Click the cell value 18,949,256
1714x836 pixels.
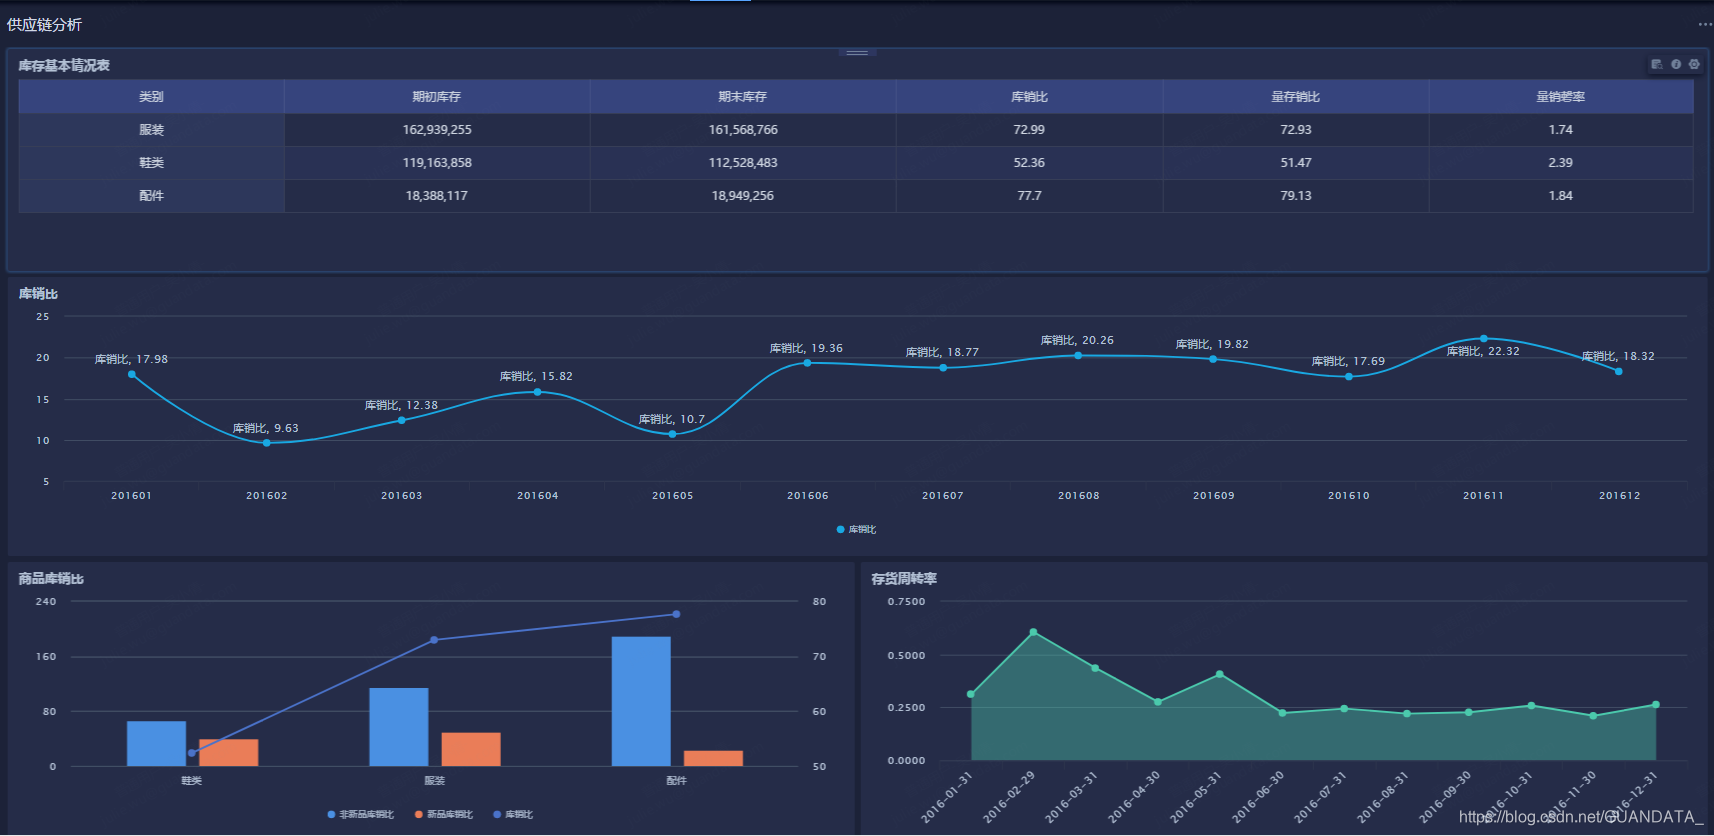pyautogui.click(x=743, y=196)
